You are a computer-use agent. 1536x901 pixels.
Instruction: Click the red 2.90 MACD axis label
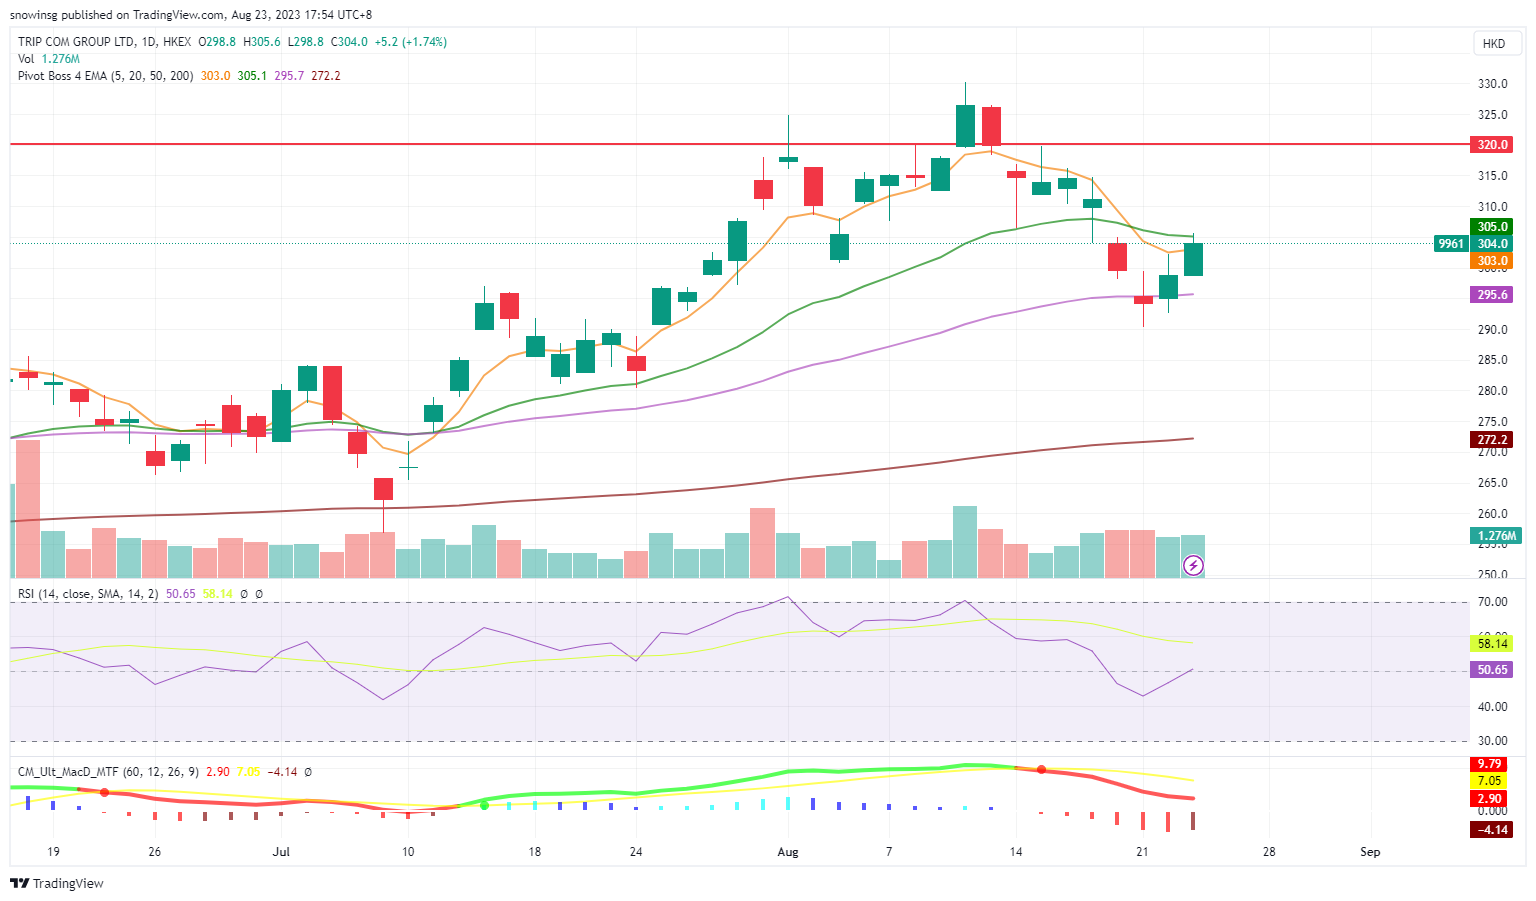(1490, 799)
